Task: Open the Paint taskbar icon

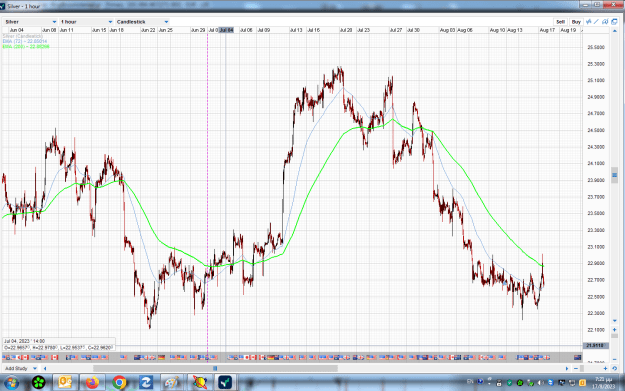Action: 172,383
